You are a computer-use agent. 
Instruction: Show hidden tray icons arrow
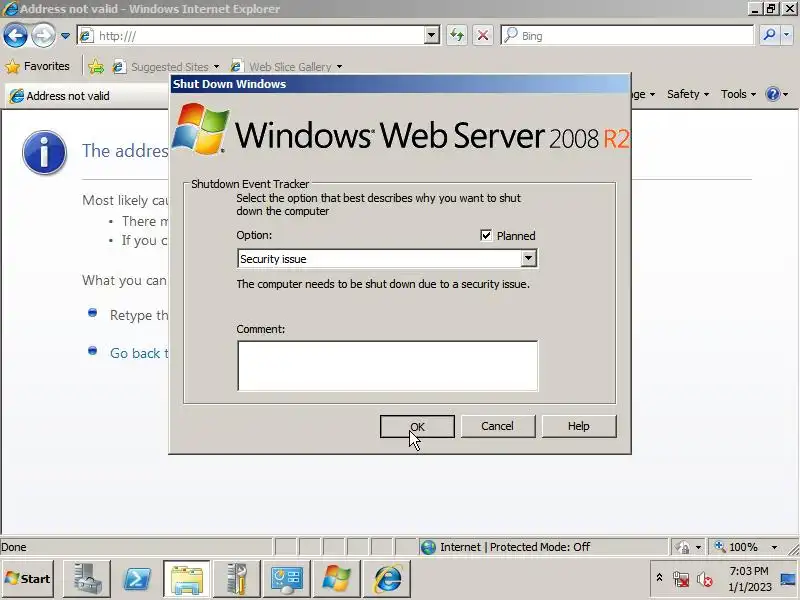tap(659, 578)
